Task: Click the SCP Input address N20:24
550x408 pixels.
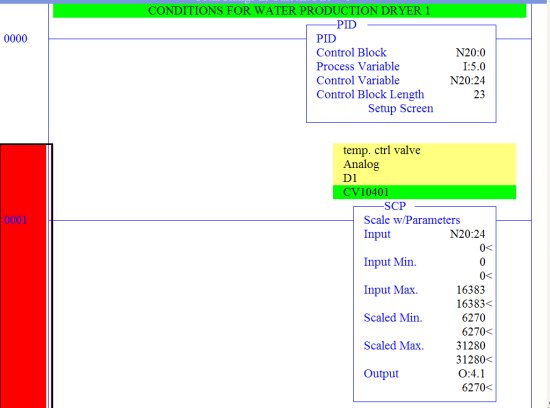Action: tap(468, 234)
